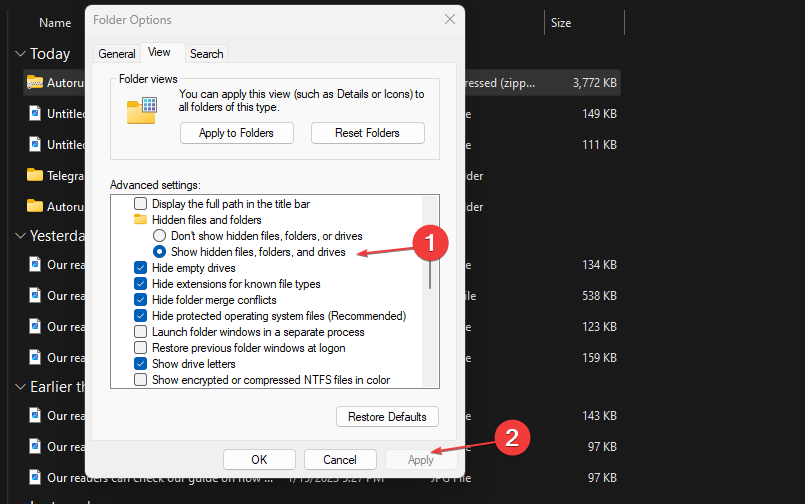The height and width of the screenshot is (504, 805).
Task: Enable Restore previous folder windows at logon
Action: point(140,347)
